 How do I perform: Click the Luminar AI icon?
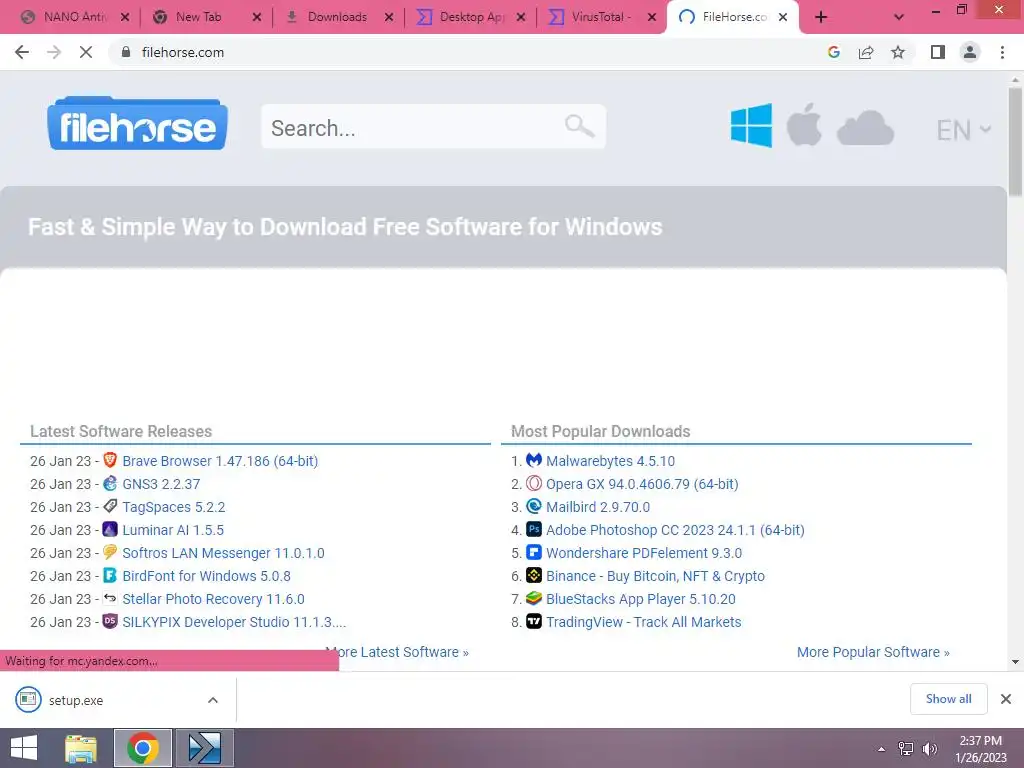[110, 529]
